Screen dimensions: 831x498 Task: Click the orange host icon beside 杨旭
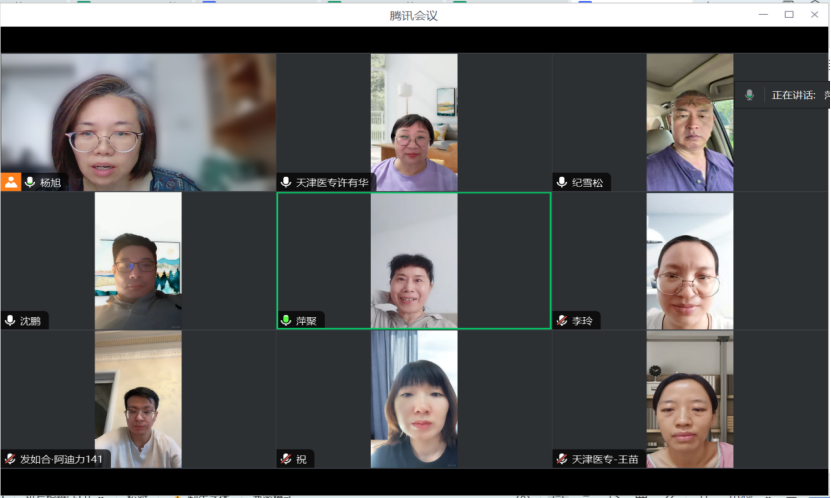tap(11, 182)
